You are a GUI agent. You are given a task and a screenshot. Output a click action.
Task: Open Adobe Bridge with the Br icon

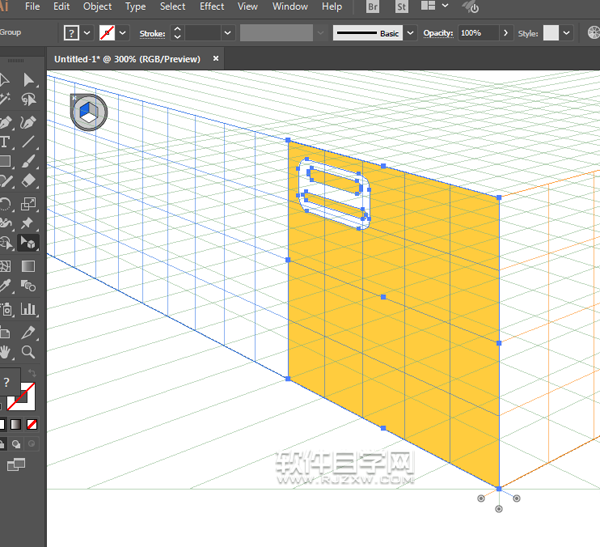373,7
